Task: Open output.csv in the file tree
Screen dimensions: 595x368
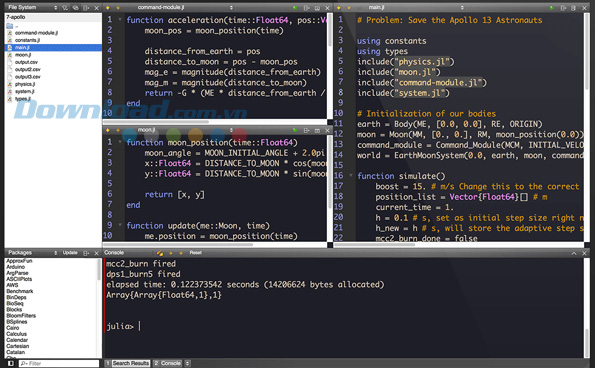Action: pos(54,62)
